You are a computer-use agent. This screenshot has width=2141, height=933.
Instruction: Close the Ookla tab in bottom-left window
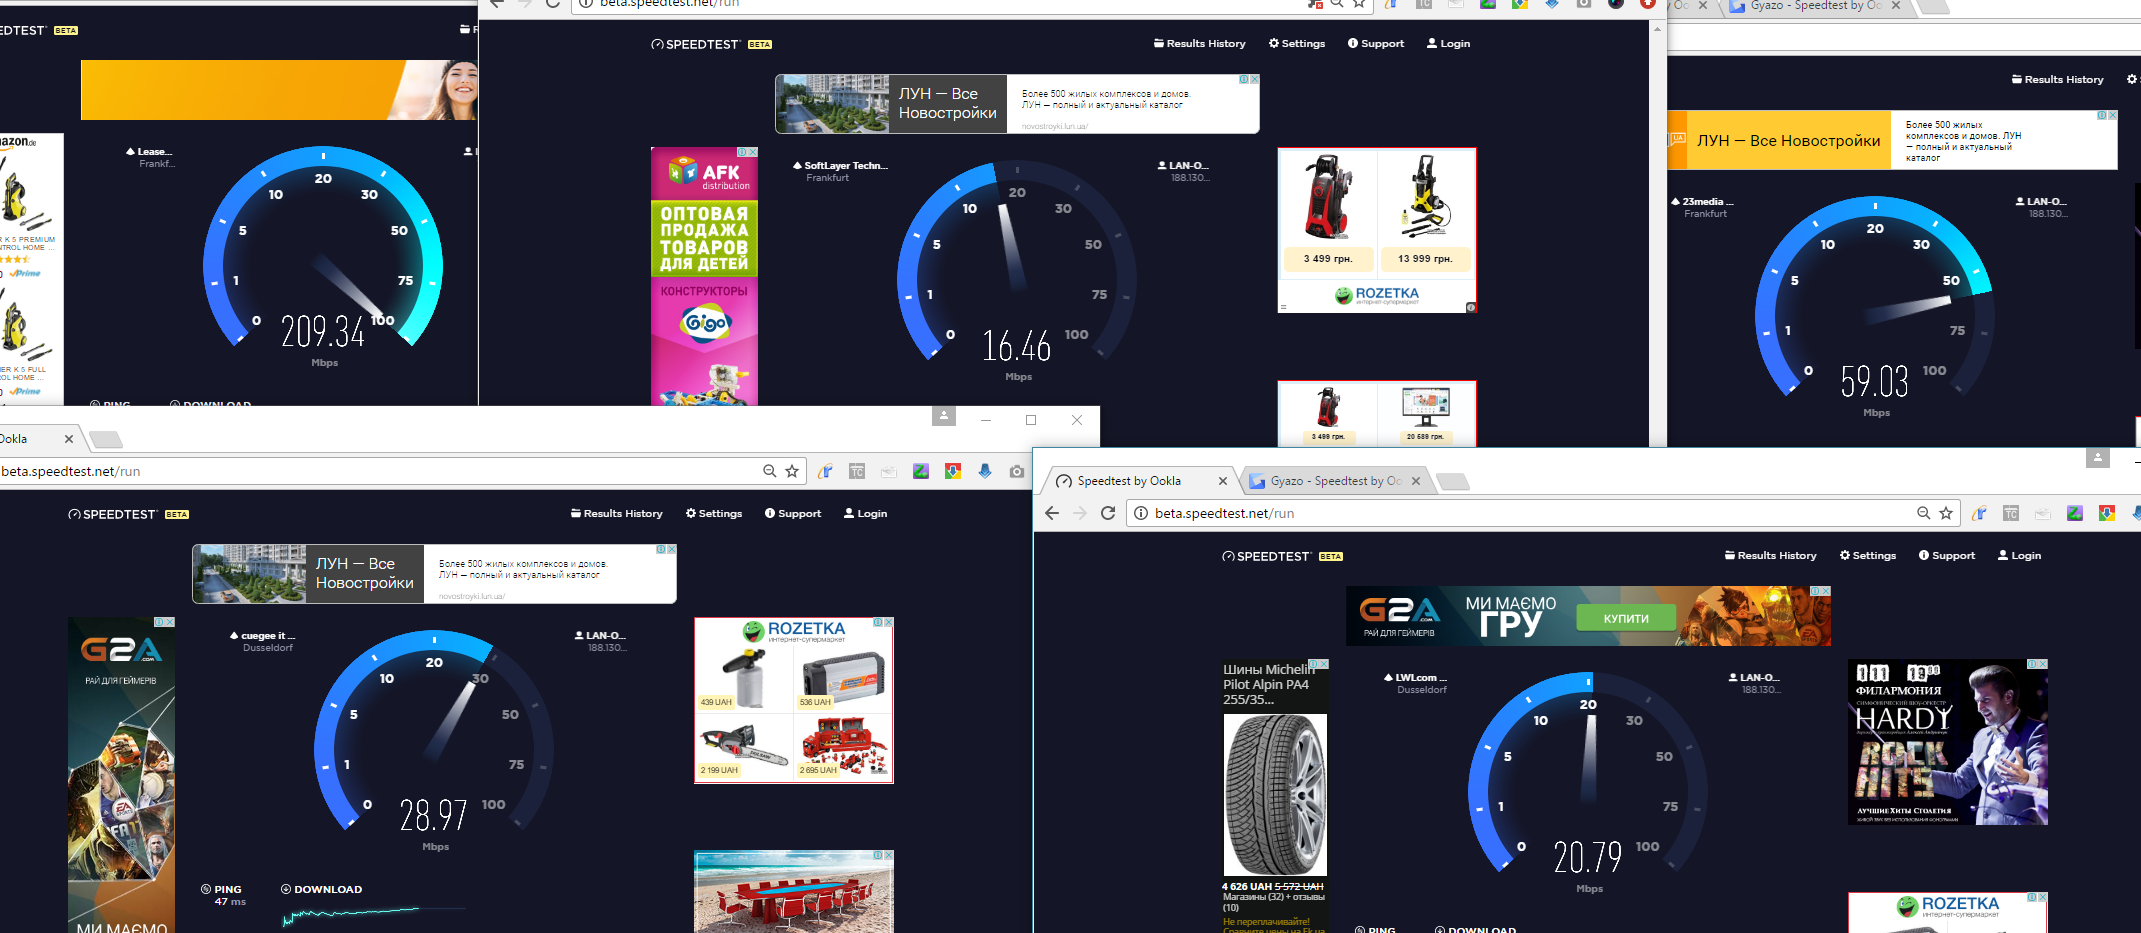coord(69,439)
